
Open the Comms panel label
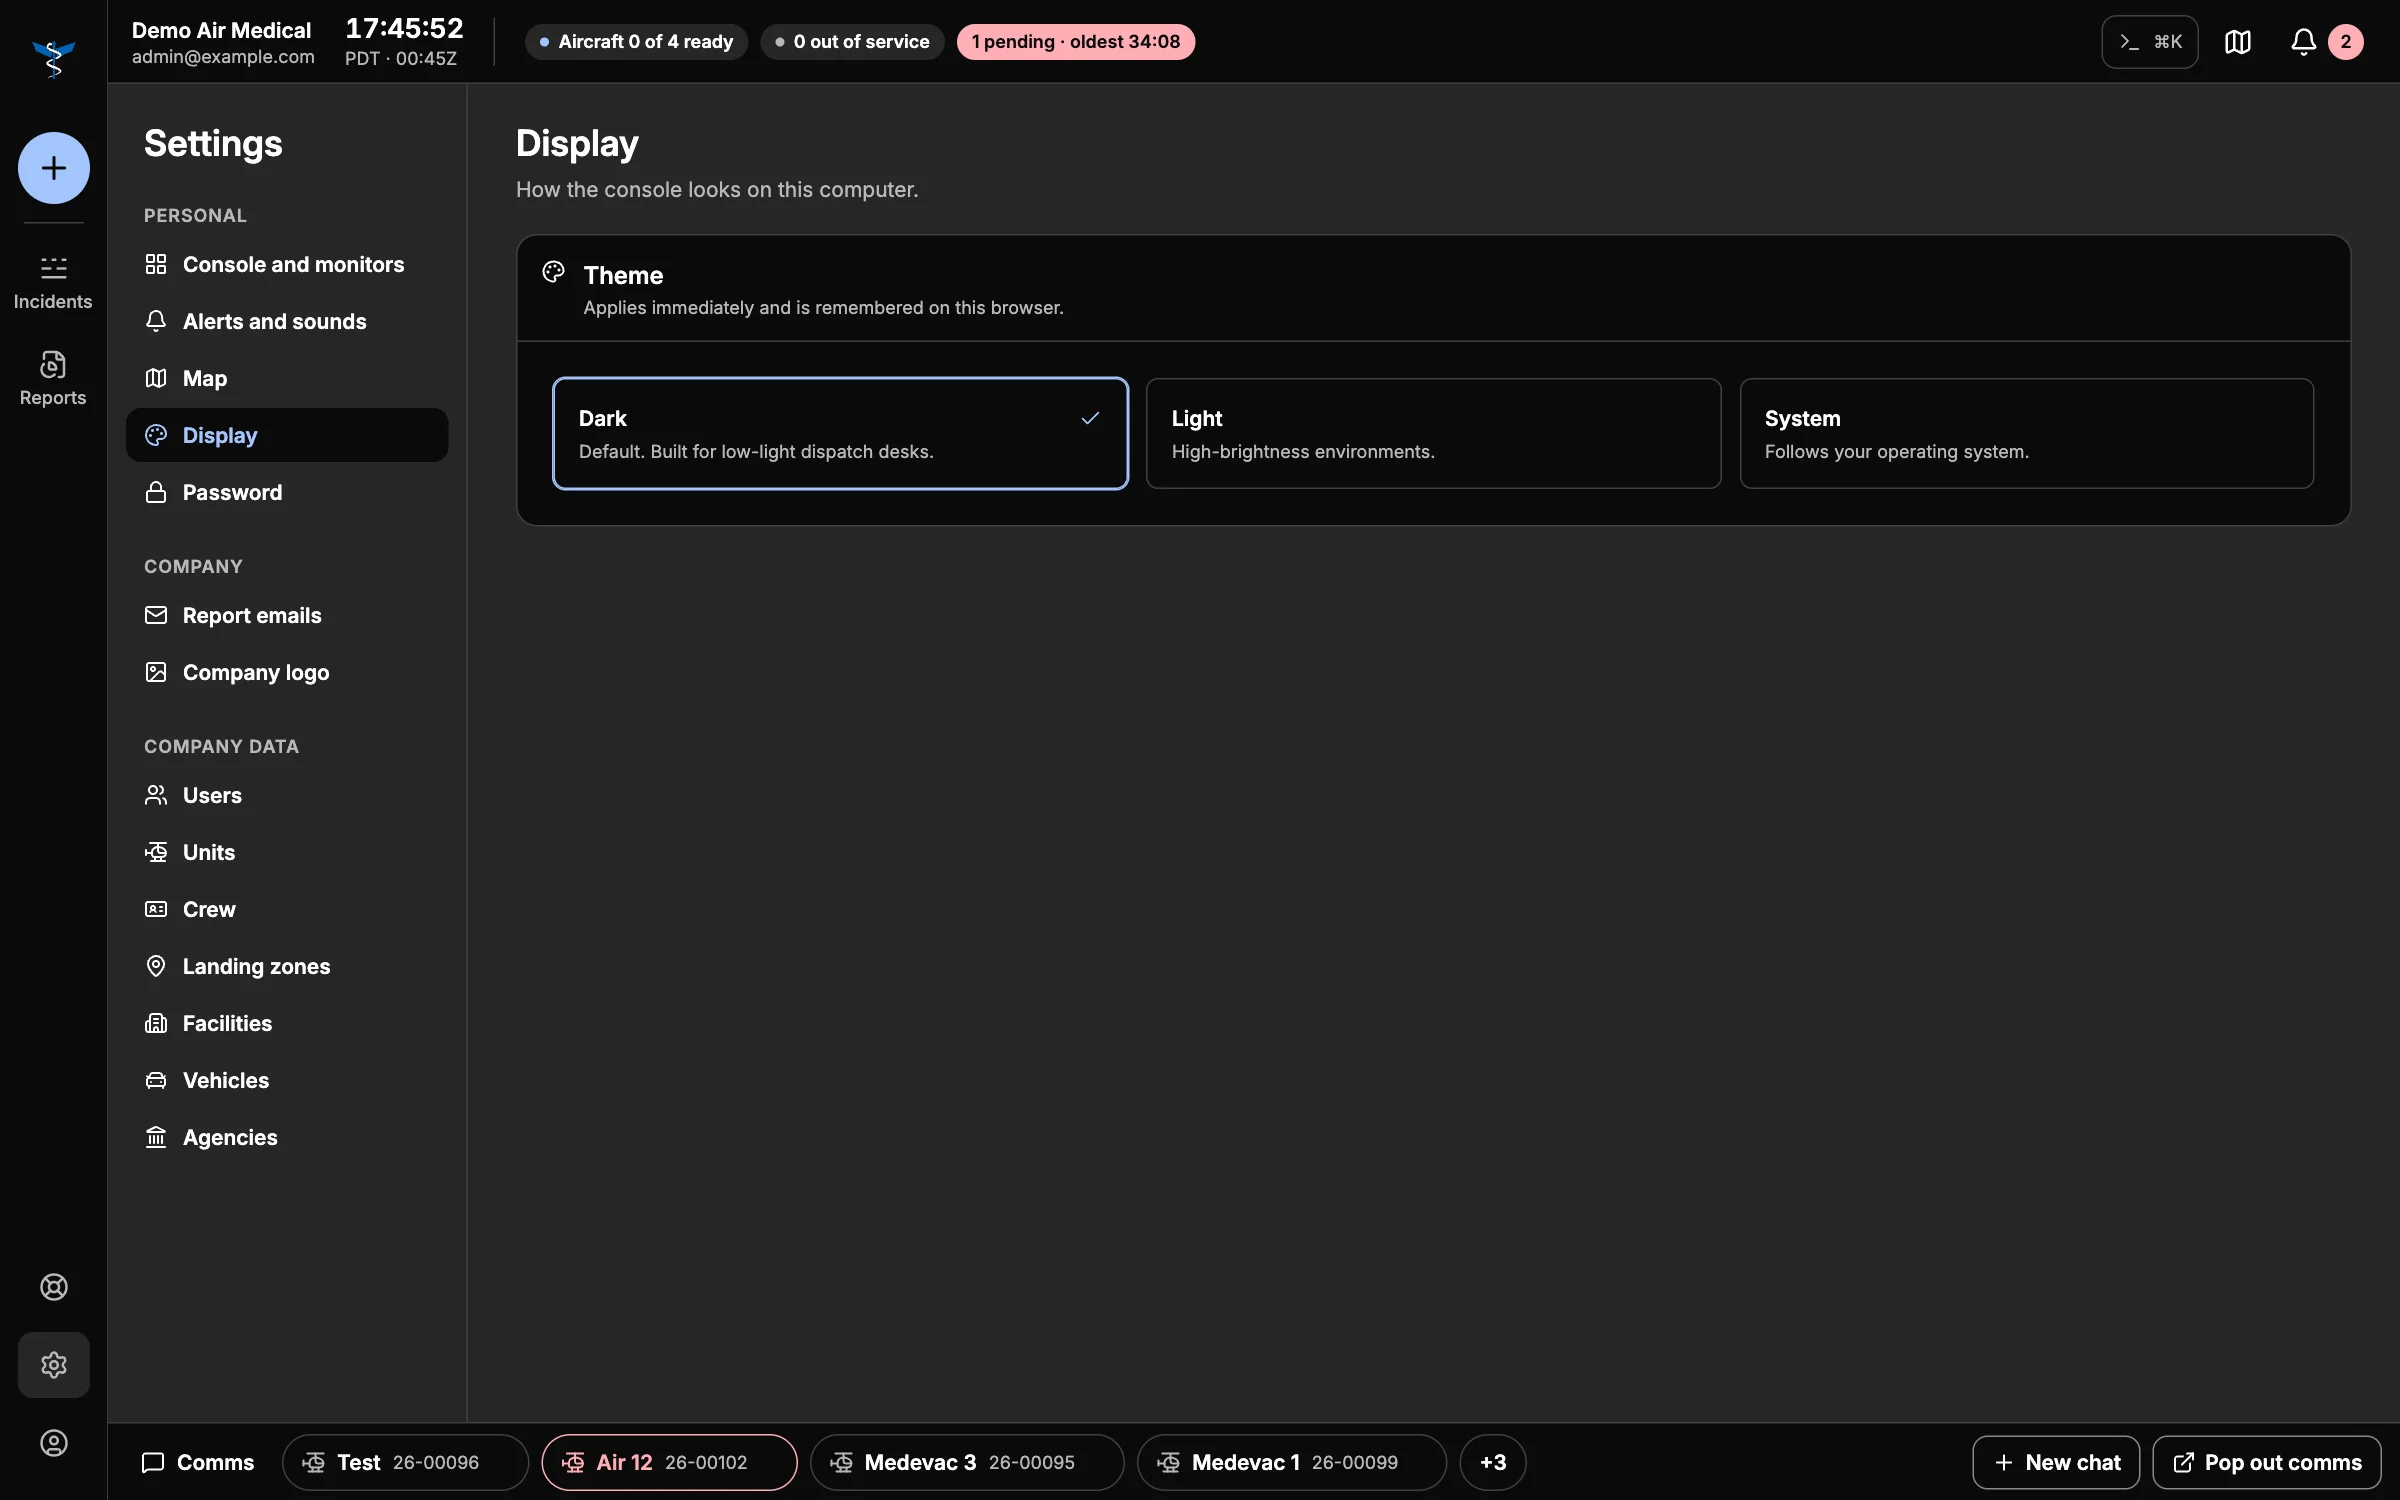(x=198, y=1462)
